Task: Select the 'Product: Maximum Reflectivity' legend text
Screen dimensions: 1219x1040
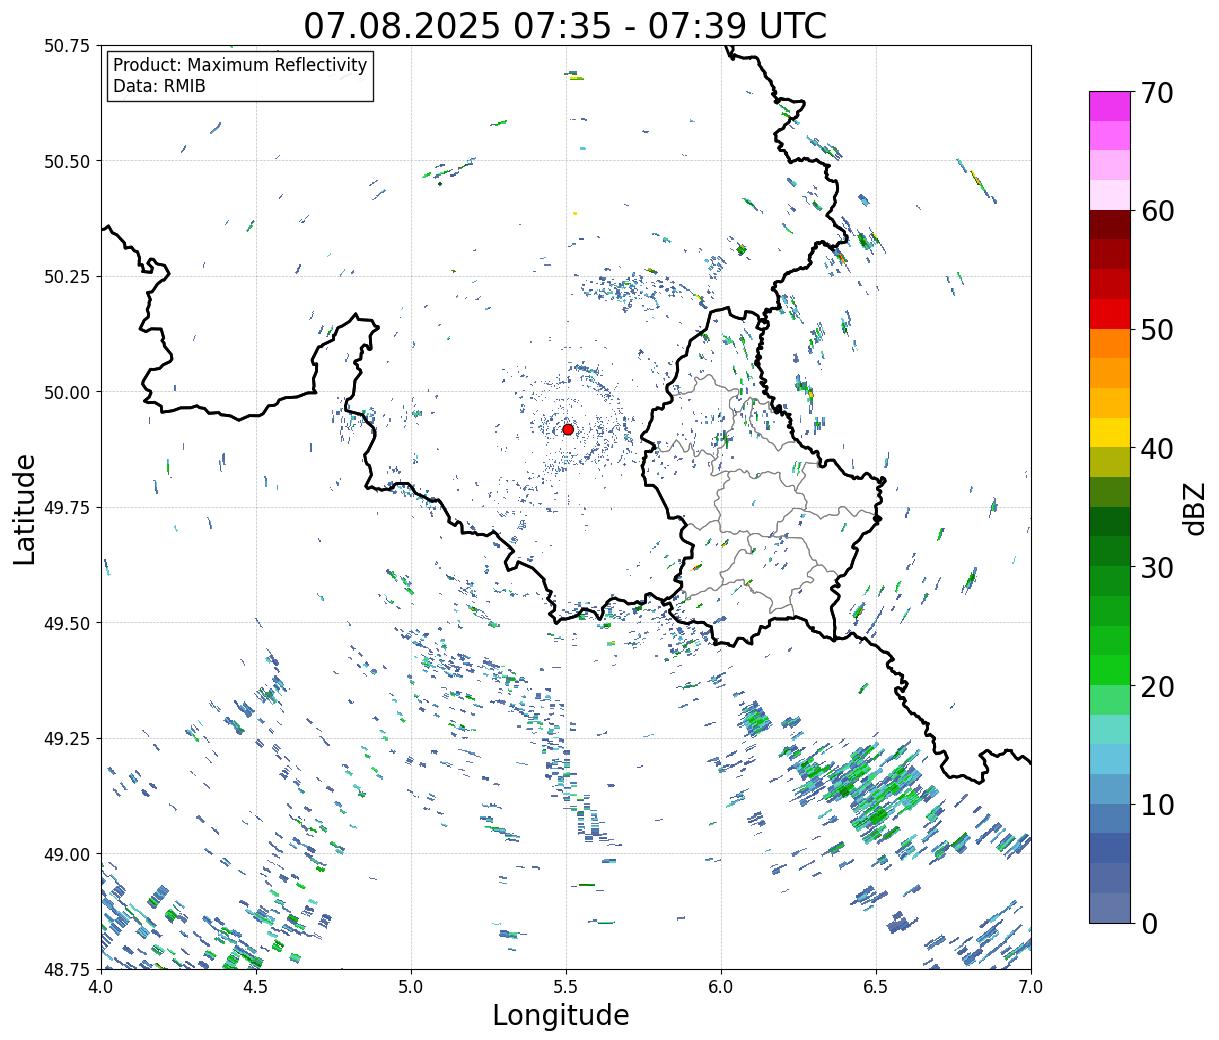Action: click(x=240, y=65)
